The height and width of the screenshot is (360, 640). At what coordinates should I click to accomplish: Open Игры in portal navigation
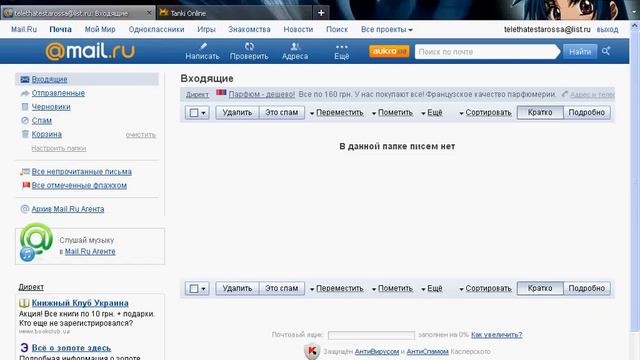206,29
